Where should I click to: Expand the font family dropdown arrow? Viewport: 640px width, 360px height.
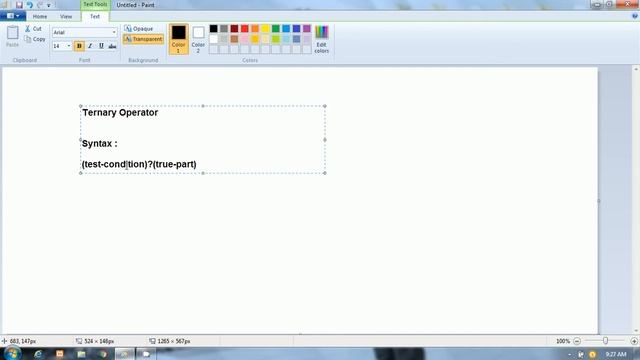[x=114, y=32]
